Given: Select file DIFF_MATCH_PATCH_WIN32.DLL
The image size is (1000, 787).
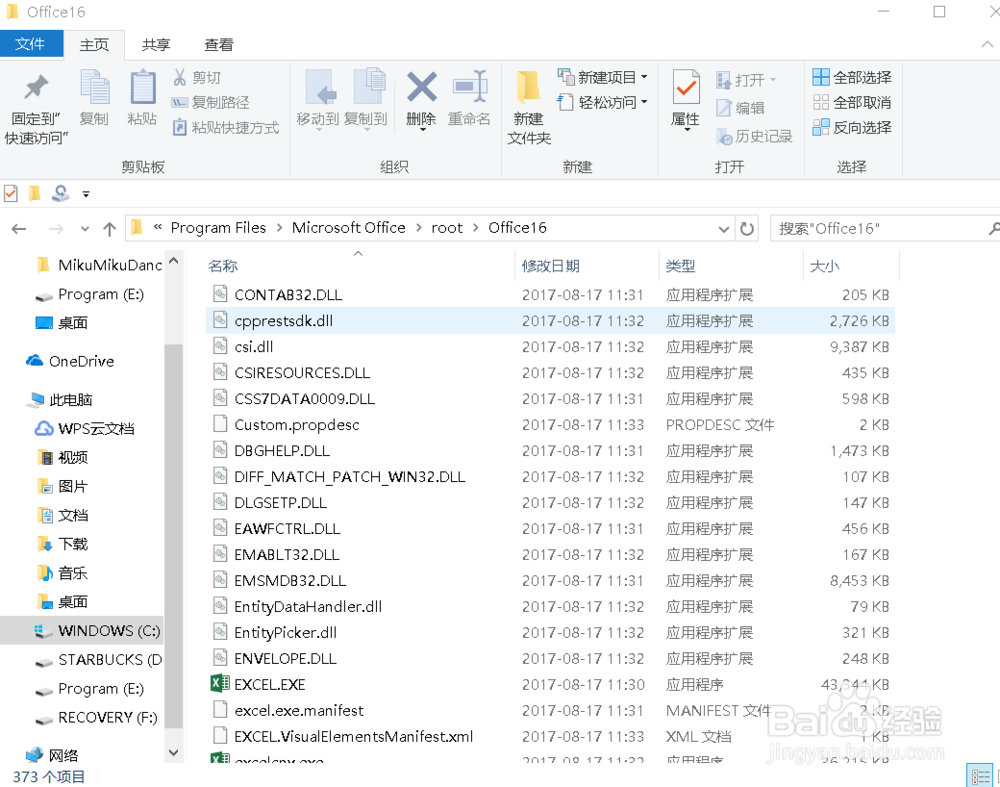Looking at the screenshot, I should coord(552,476).
